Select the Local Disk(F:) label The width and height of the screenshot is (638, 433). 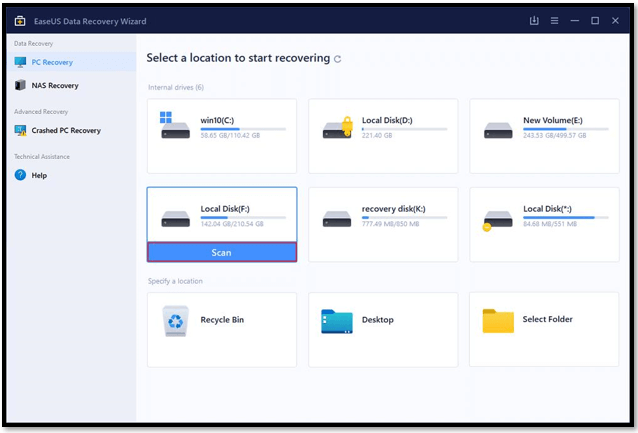coord(225,209)
